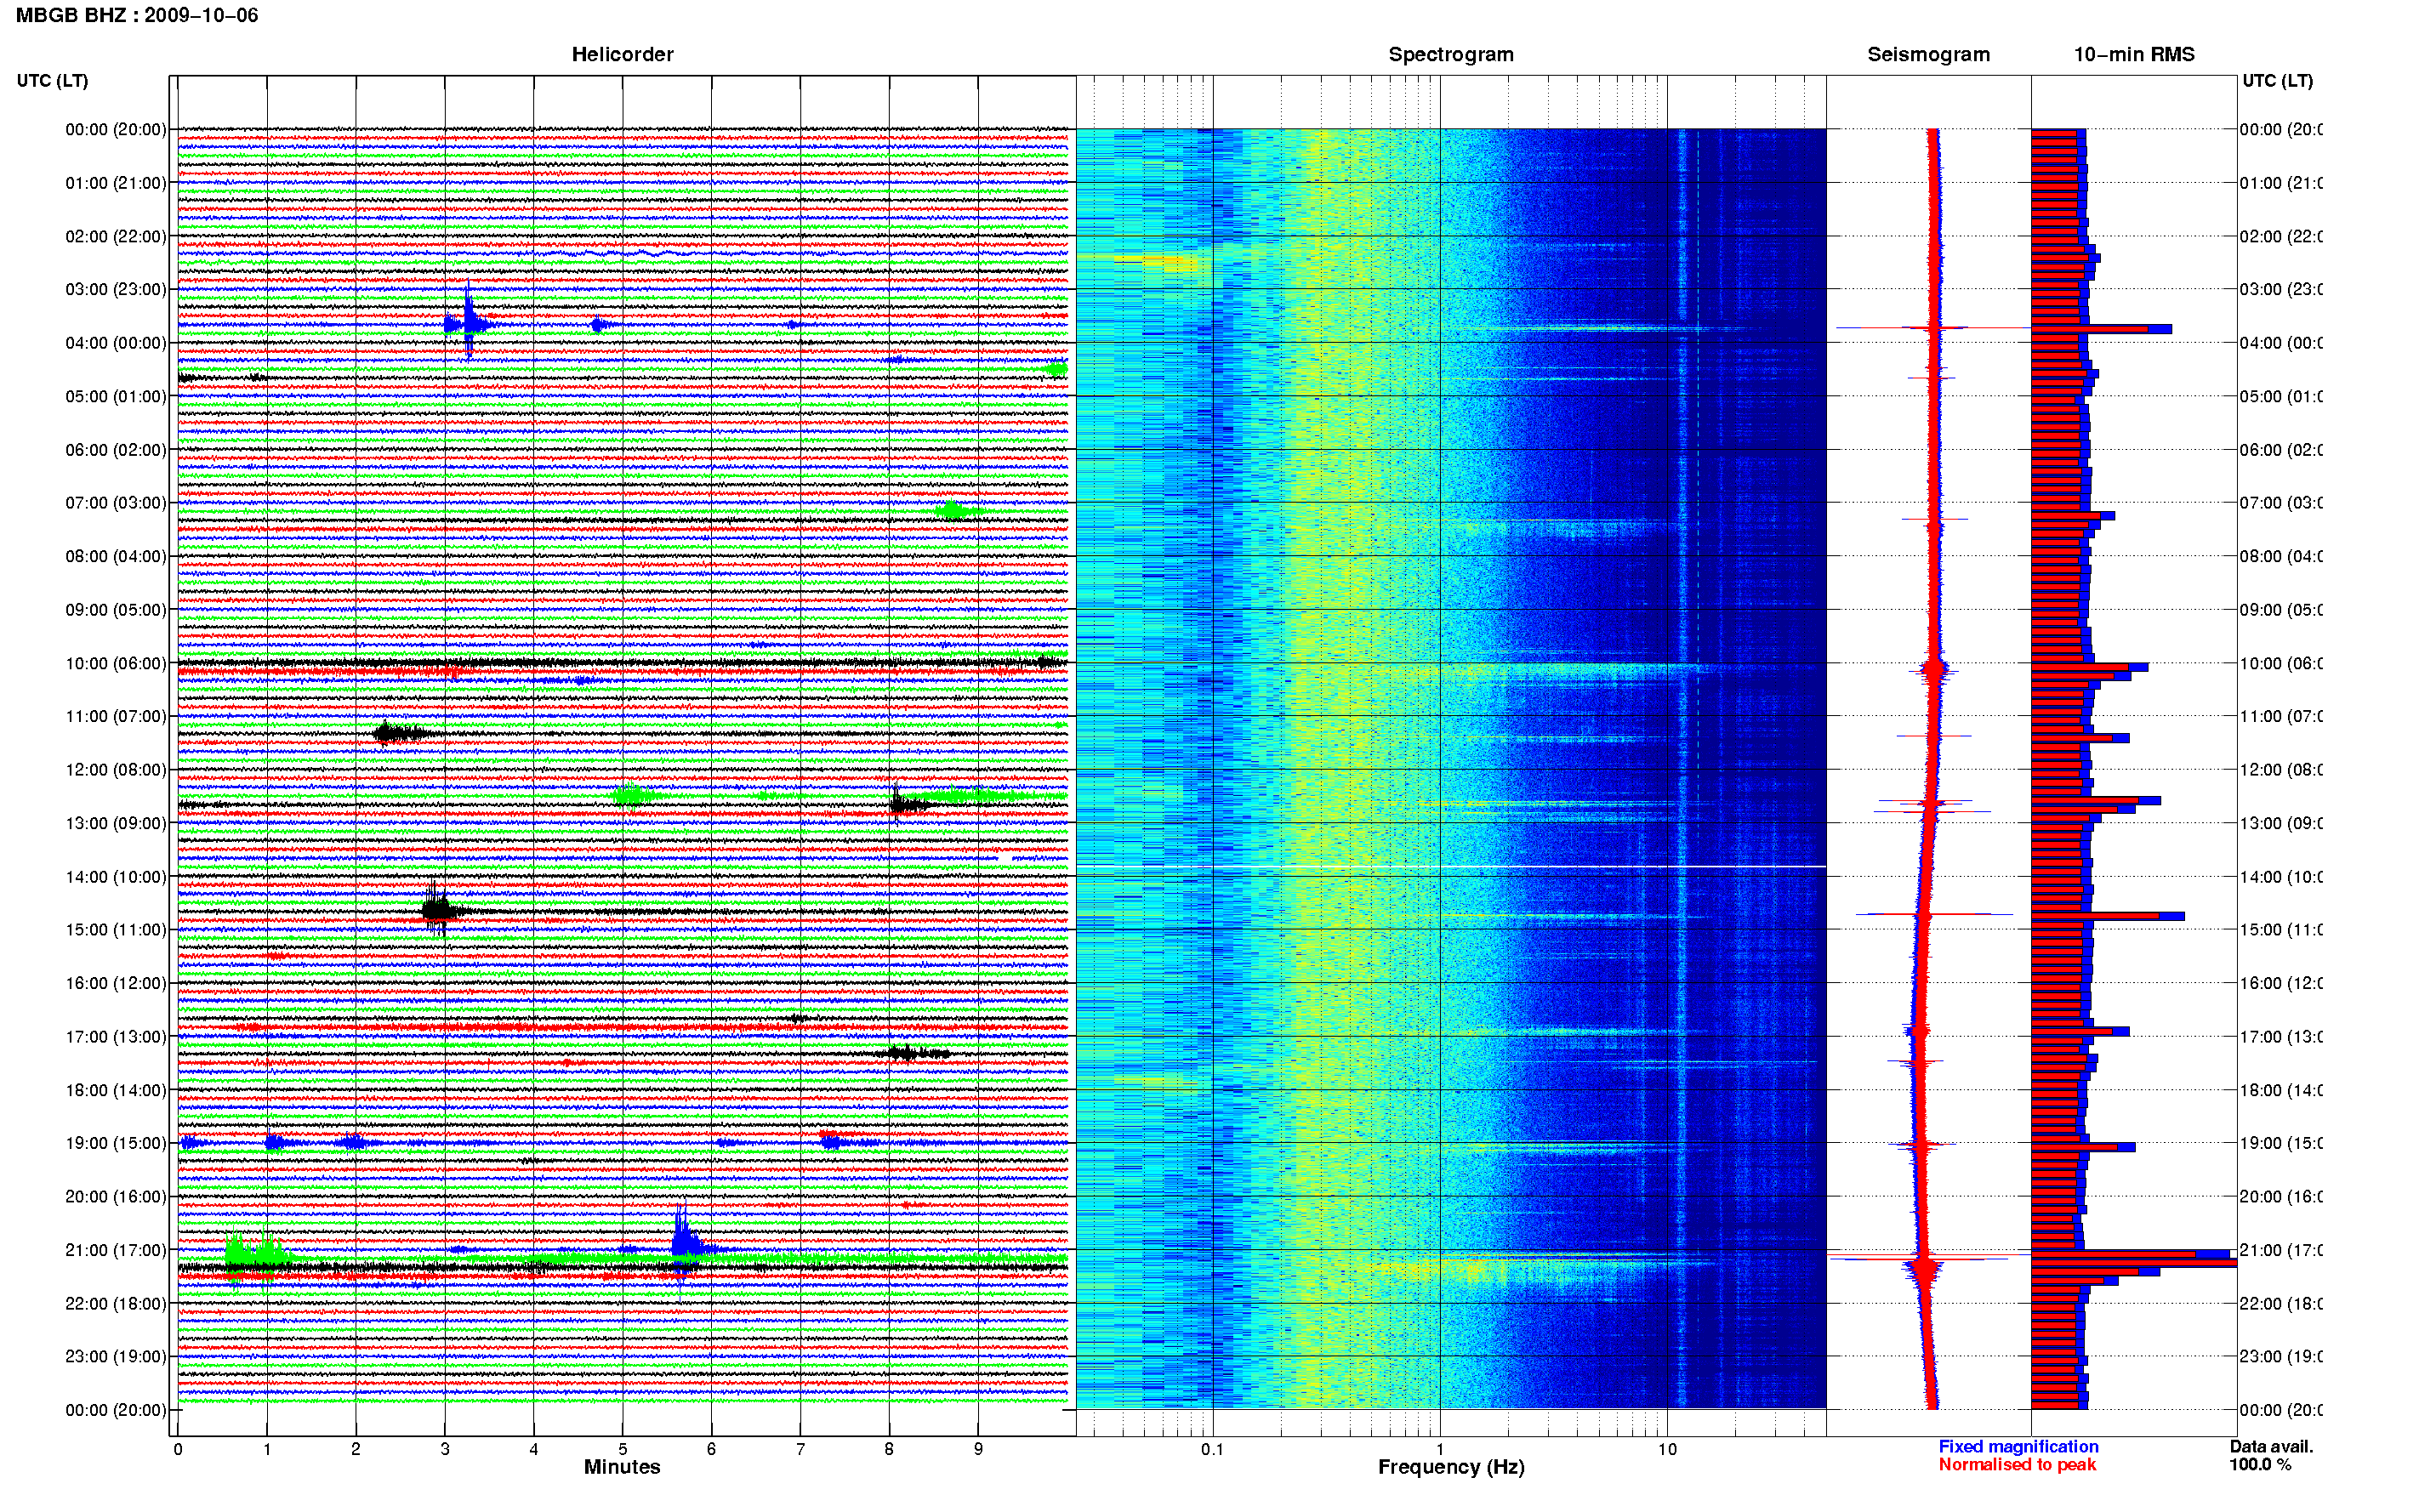Click left axis label '09:00 (05:00)'
The width and height of the screenshot is (2419, 1512).
click(116, 610)
